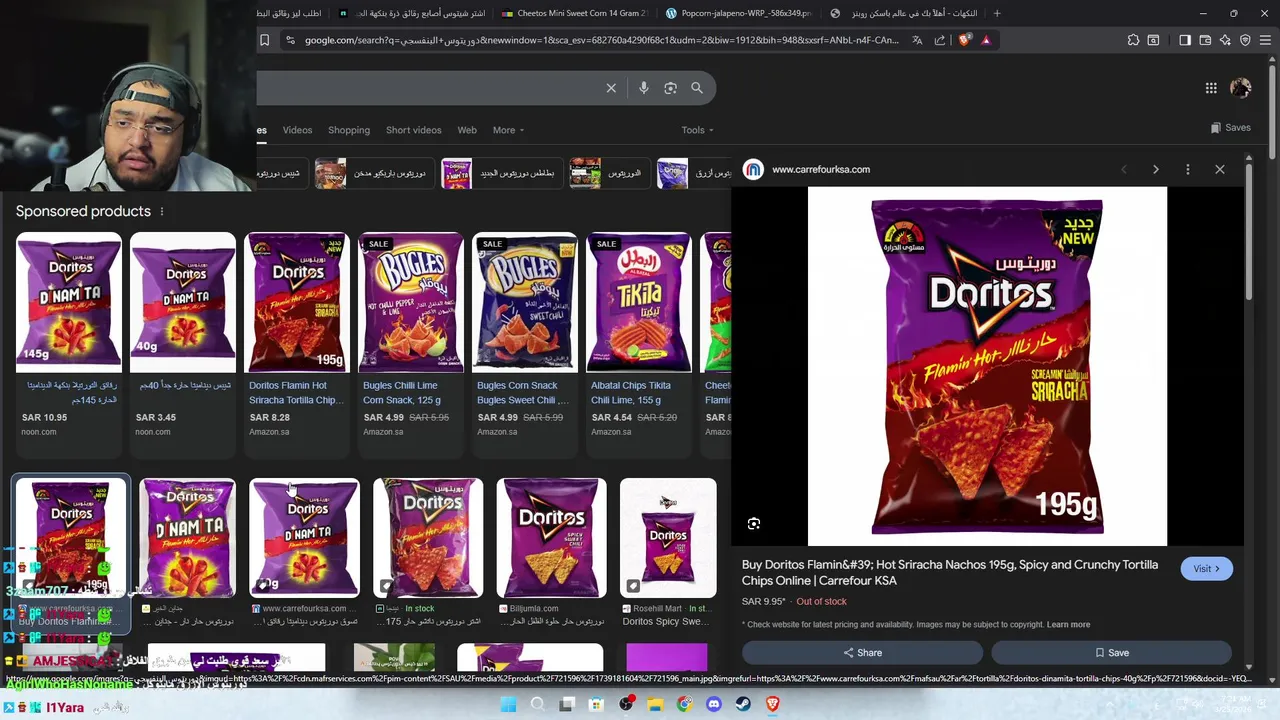Open the Google apps grid
This screenshot has height=720, width=1280.
pyautogui.click(x=1211, y=88)
